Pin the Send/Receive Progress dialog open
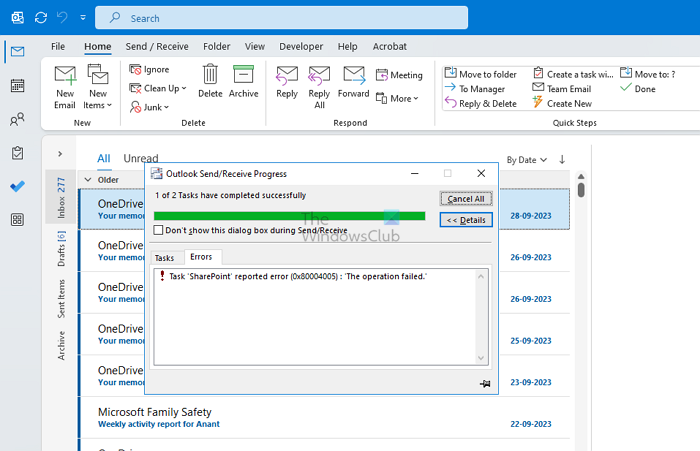 485,384
